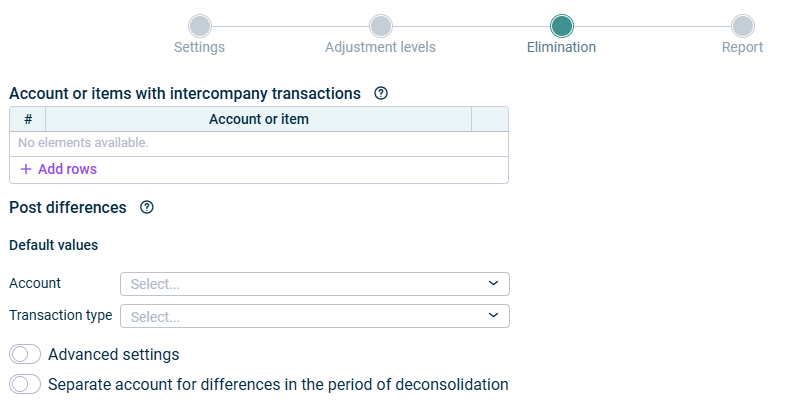Click the # column header
Screen dimensions: 803x408
pyautogui.click(x=28, y=119)
